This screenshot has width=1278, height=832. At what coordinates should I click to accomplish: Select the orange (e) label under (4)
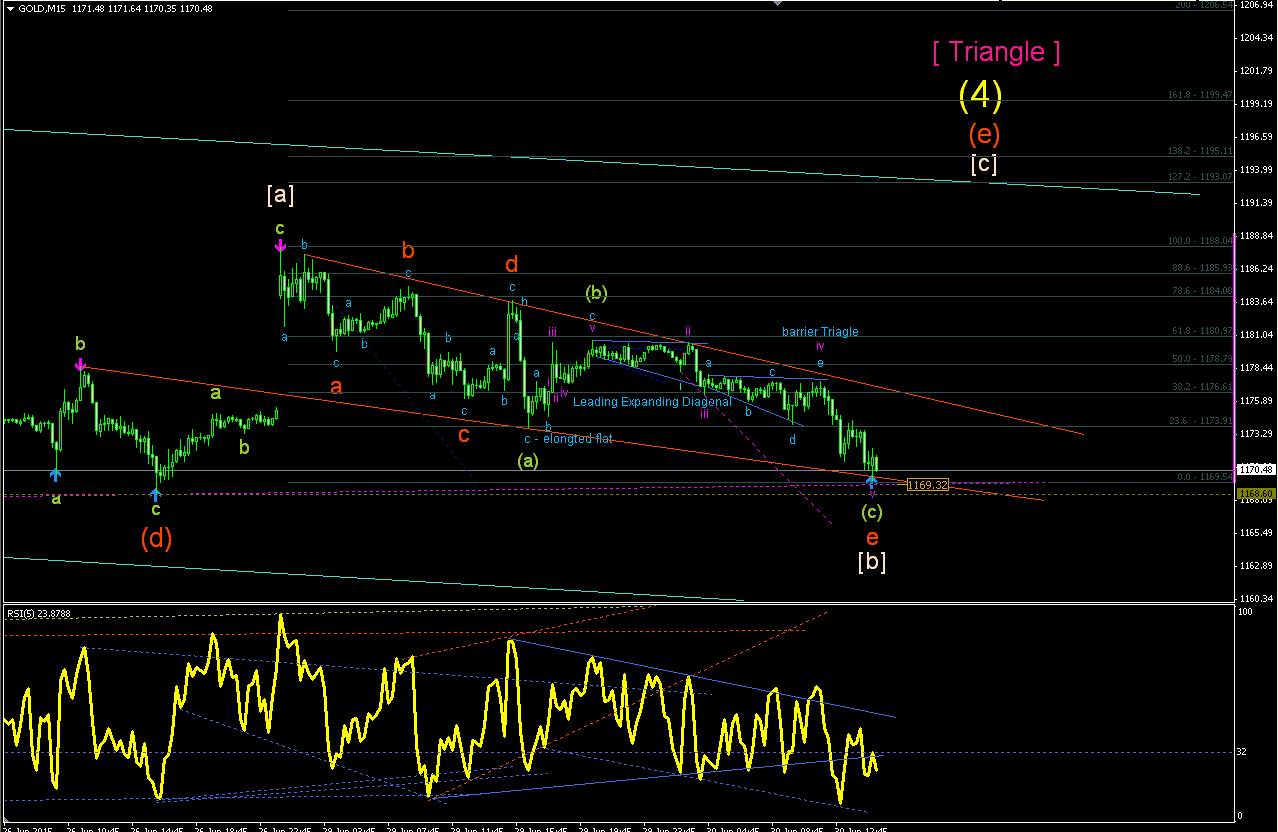point(984,133)
